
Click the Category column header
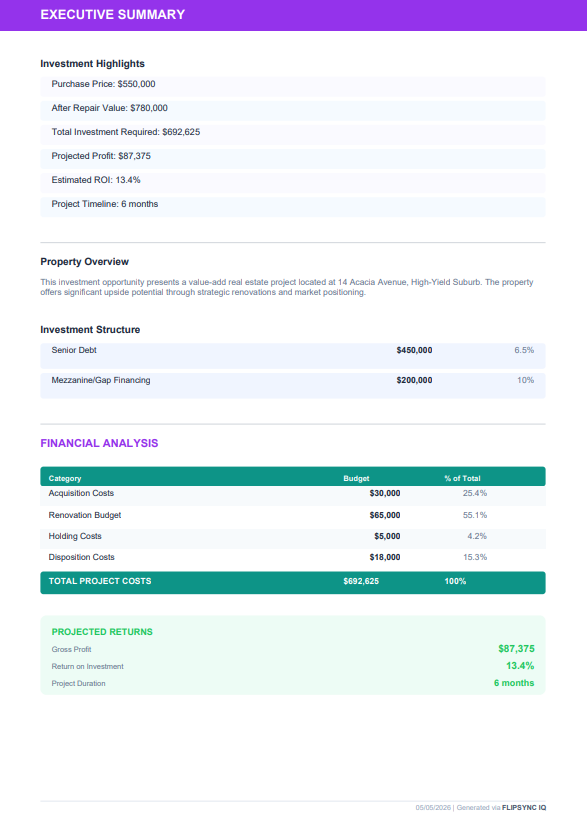(x=65, y=478)
